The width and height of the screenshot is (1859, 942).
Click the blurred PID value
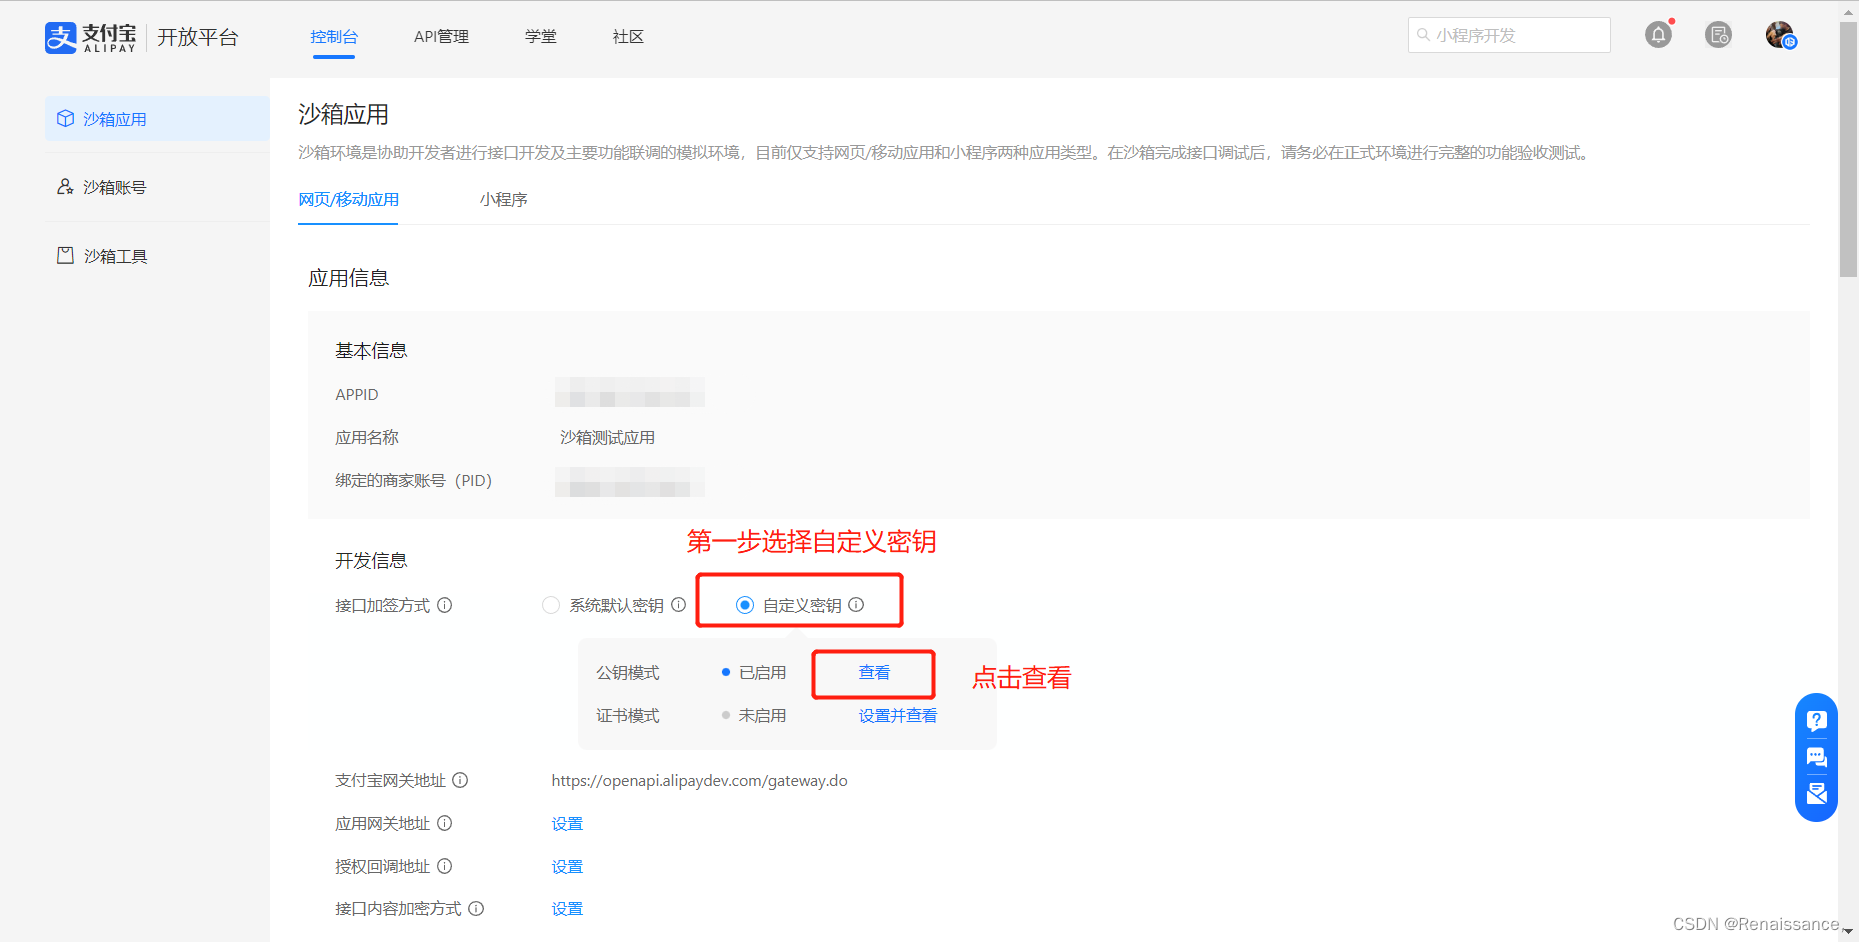click(630, 482)
